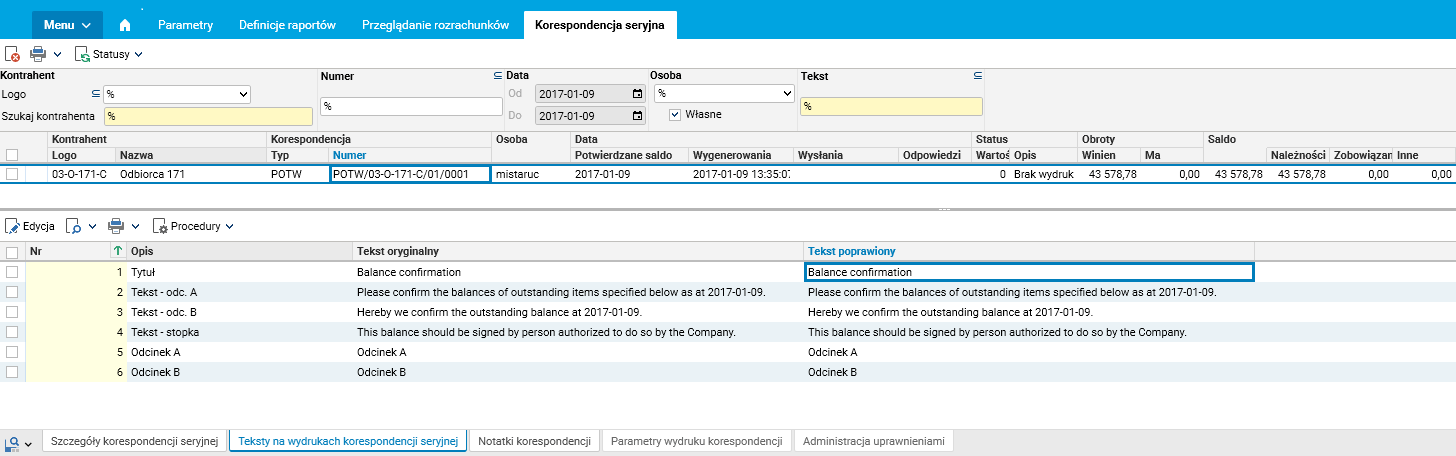Click the Szukaj kontrahenta input field
Image resolution: width=1456 pixels, height=456 pixels.
coord(208,116)
